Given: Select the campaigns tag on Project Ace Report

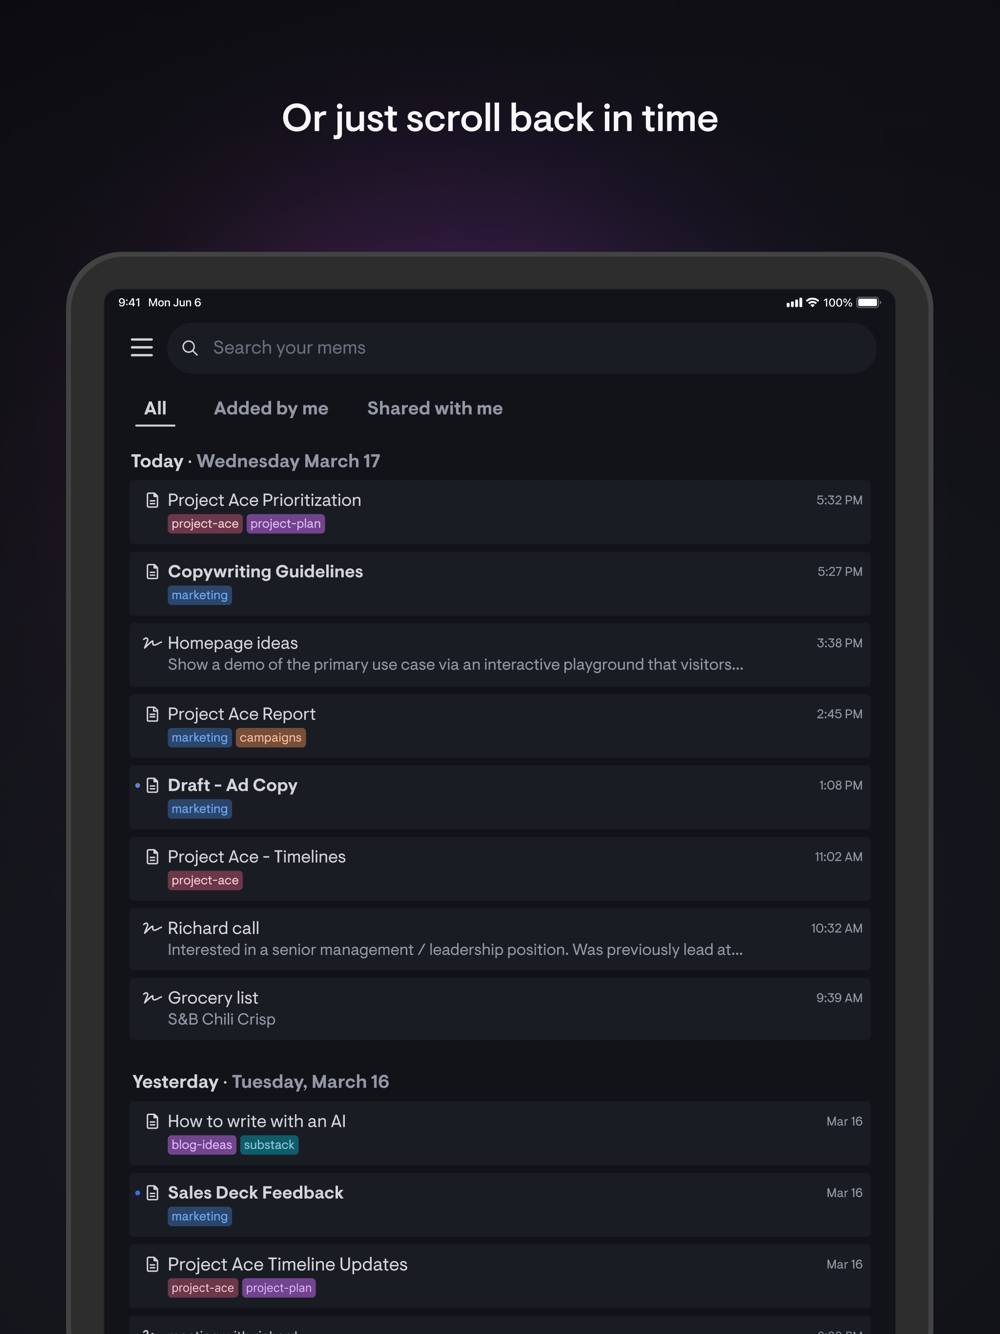Looking at the screenshot, I should tap(271, 738).
